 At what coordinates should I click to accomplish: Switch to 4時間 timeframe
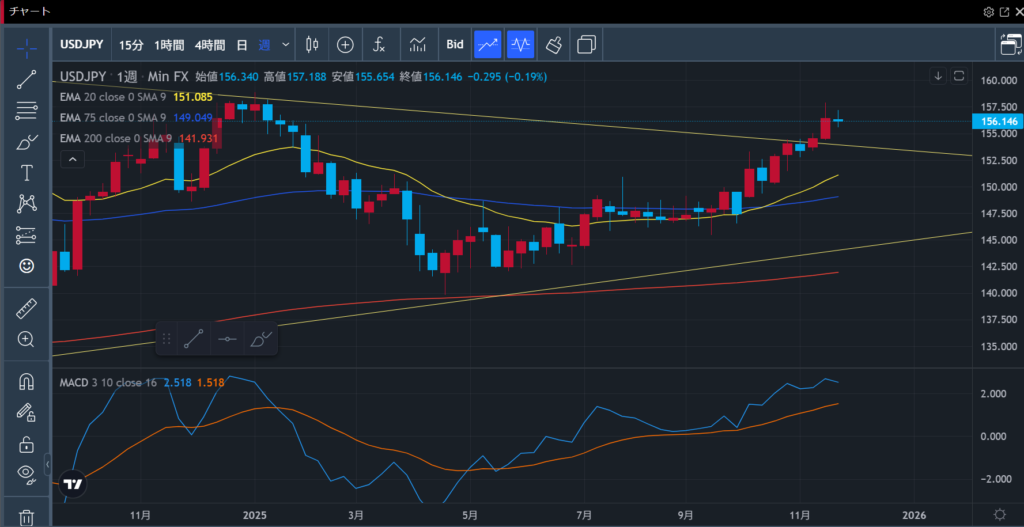click(210, 44)
